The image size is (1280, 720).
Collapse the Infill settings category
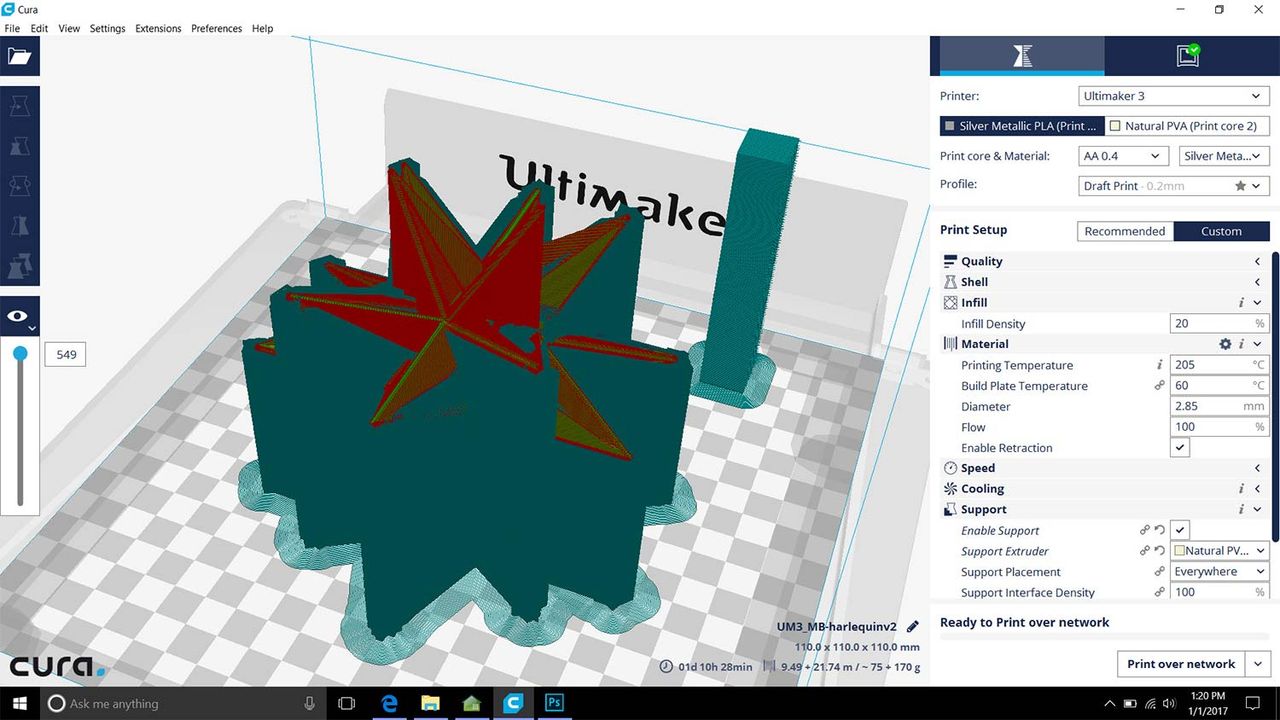(x=1105, y=302)
